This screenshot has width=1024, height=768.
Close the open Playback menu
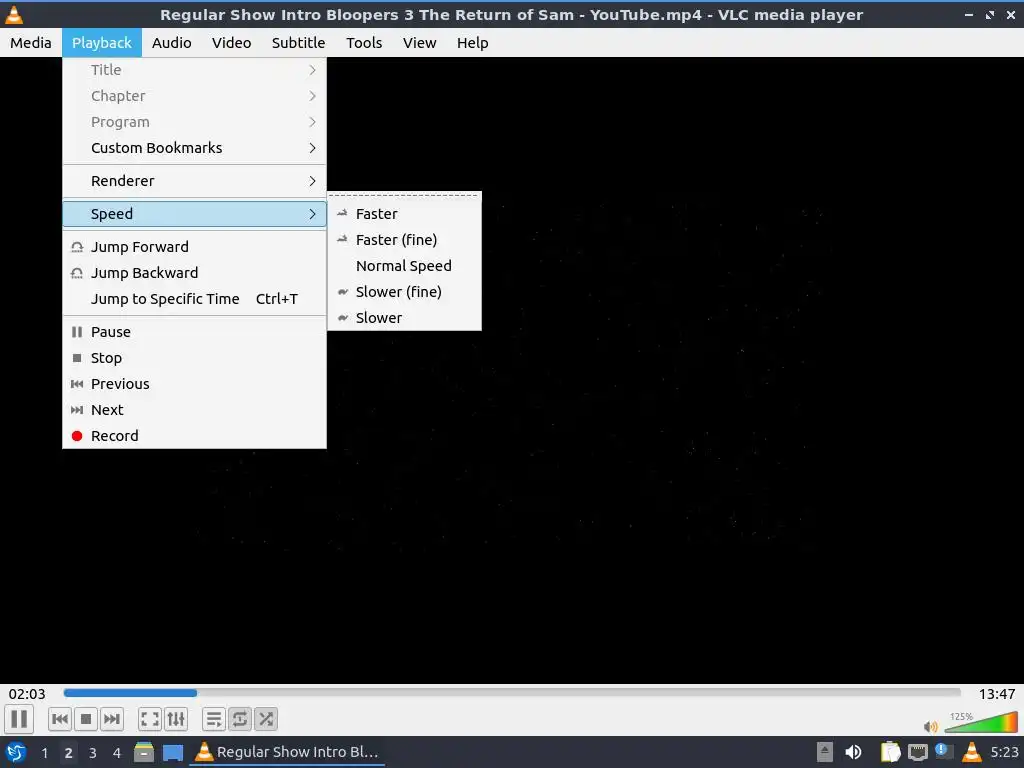click(x=102, y=42)
